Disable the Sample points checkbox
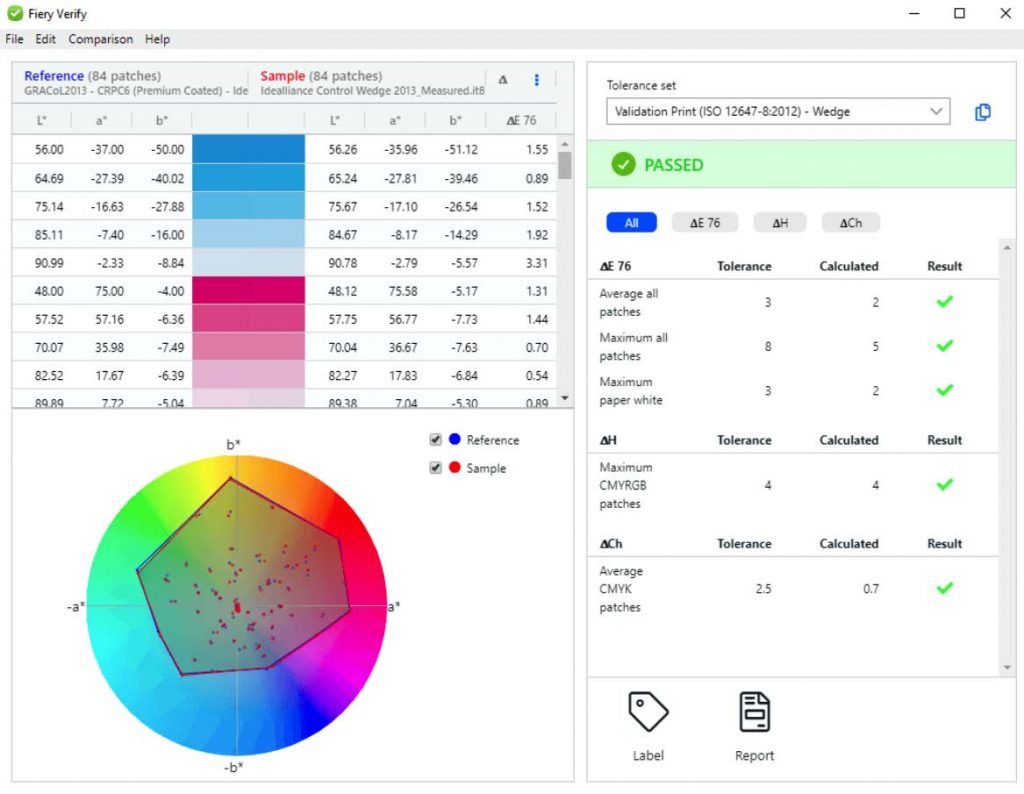 435,466
